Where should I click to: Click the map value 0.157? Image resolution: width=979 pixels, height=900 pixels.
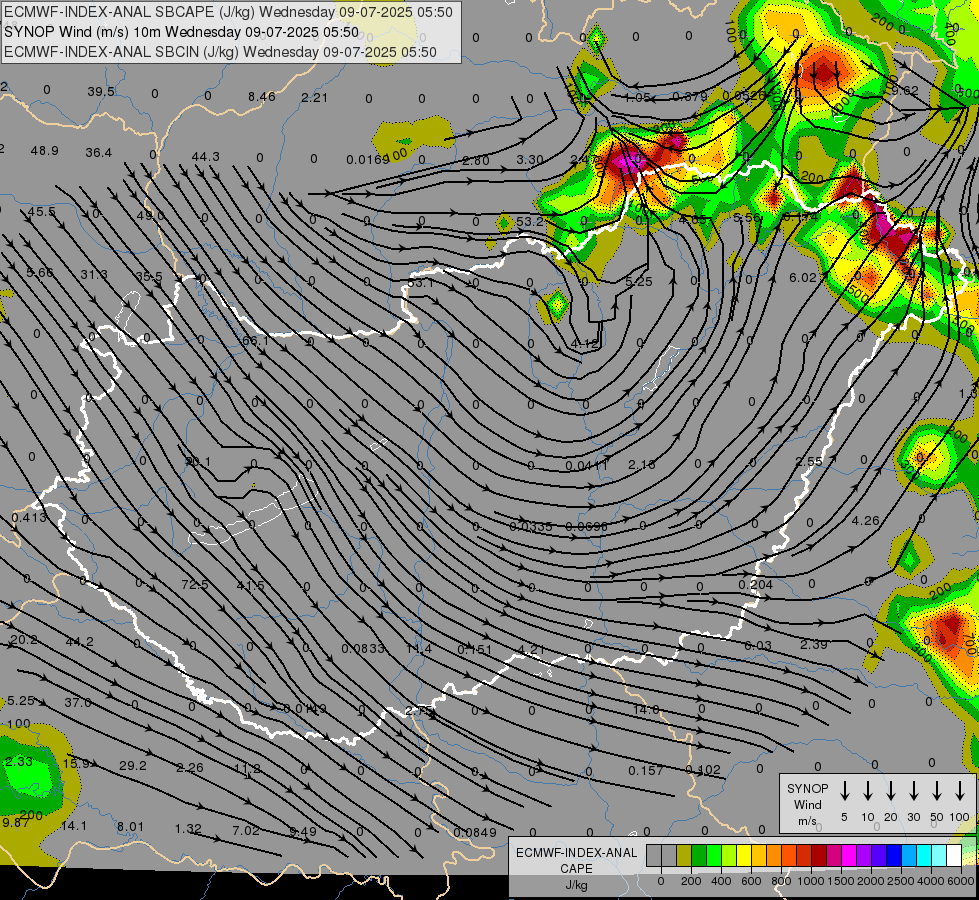[x=646, y=770]
